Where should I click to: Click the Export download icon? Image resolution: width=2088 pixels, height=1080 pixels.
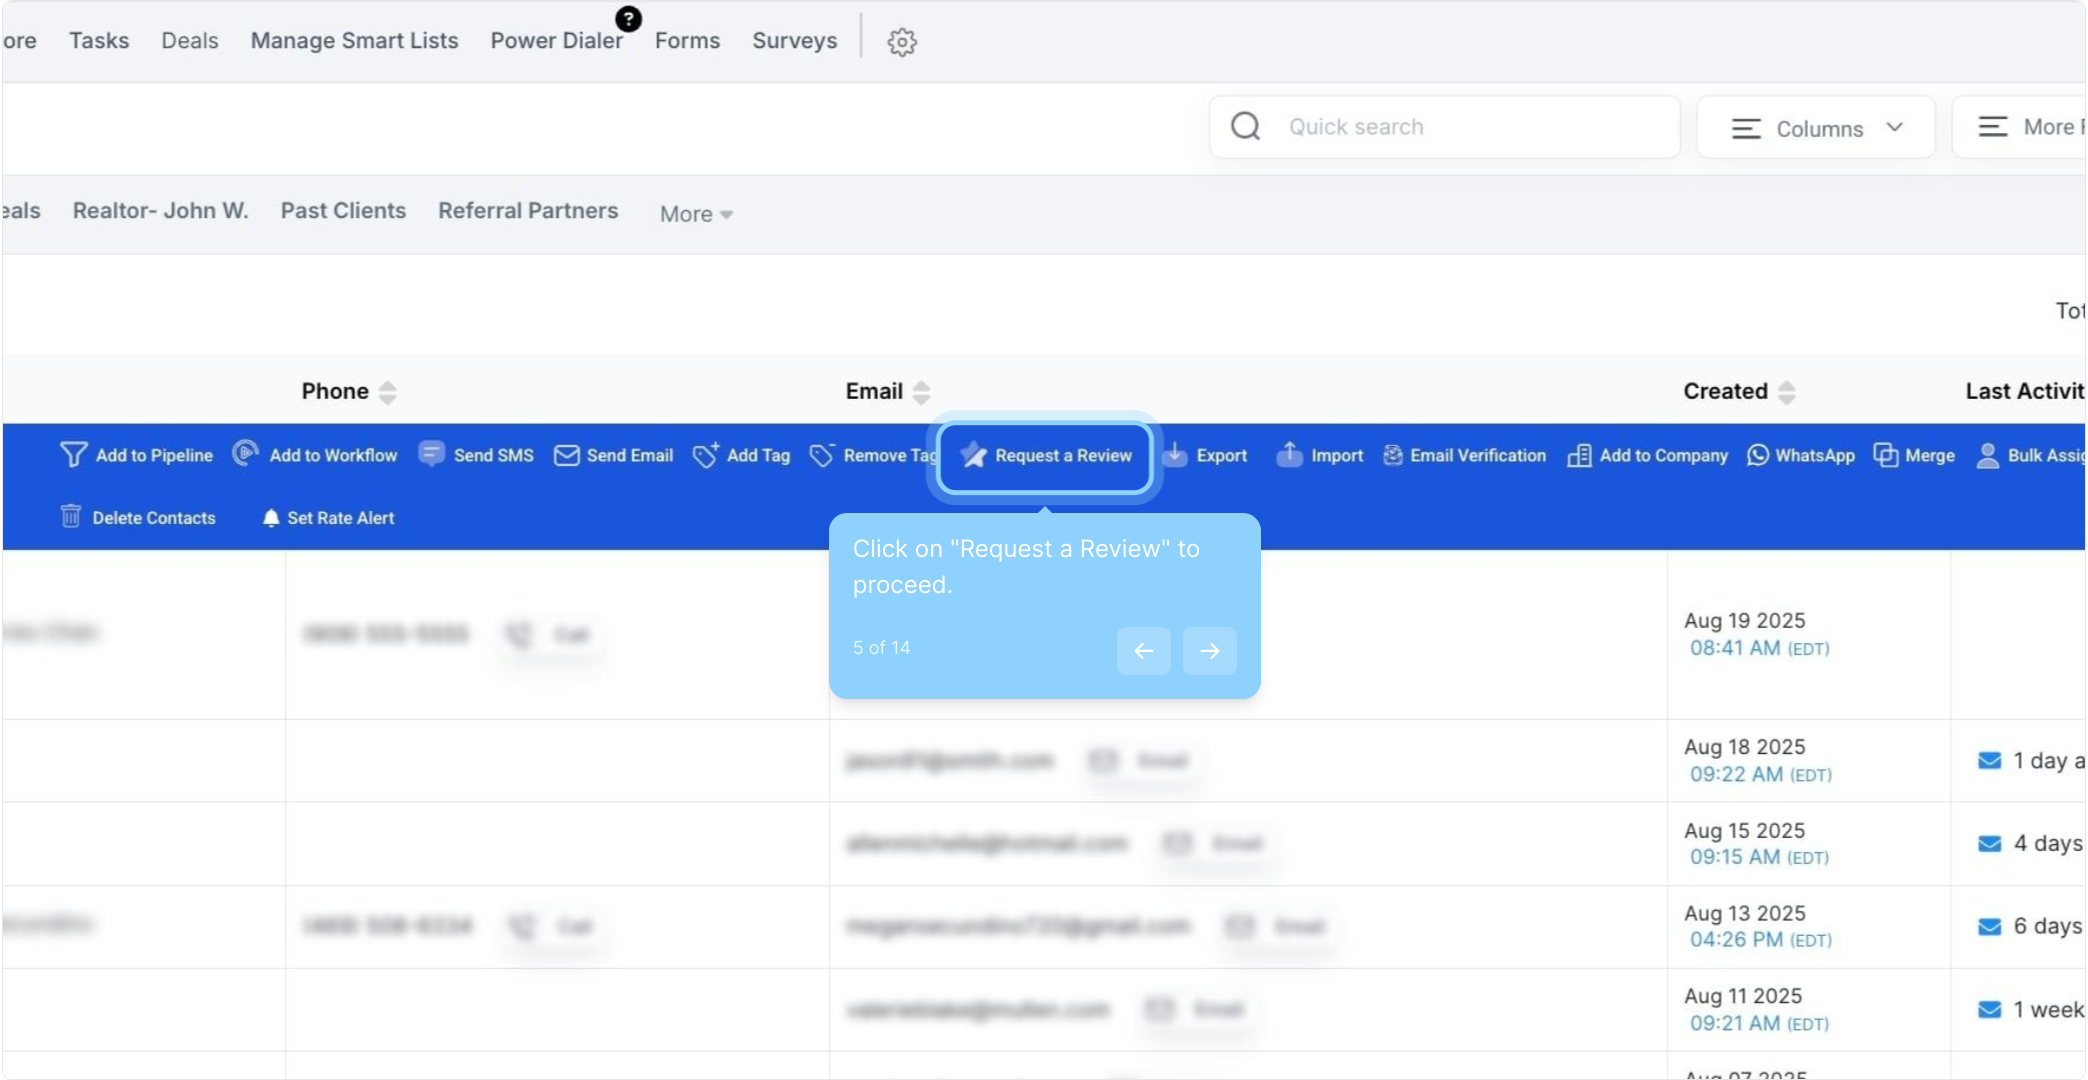(x=1176, y=455)
